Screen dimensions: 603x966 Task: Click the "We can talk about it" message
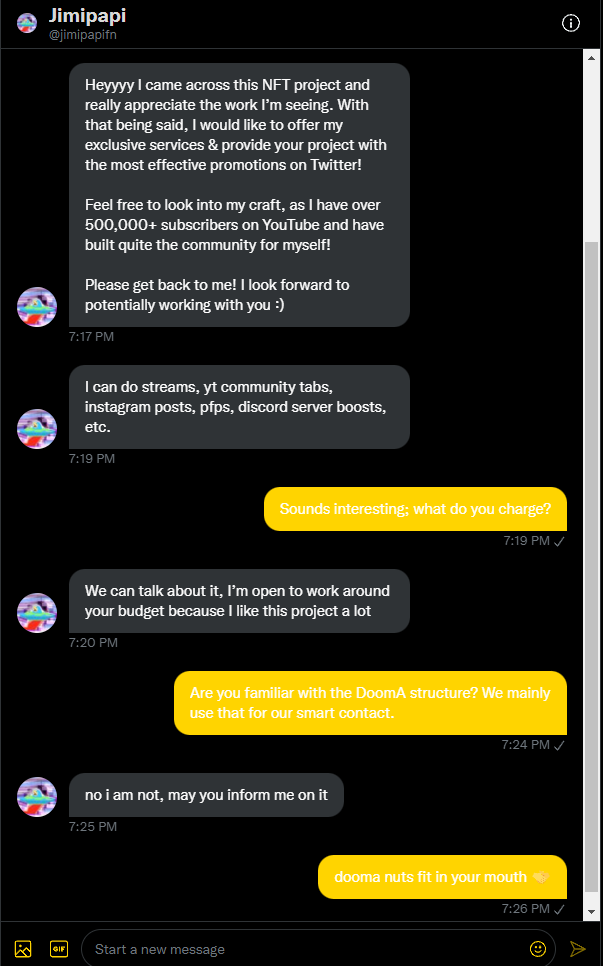point(239,601)
